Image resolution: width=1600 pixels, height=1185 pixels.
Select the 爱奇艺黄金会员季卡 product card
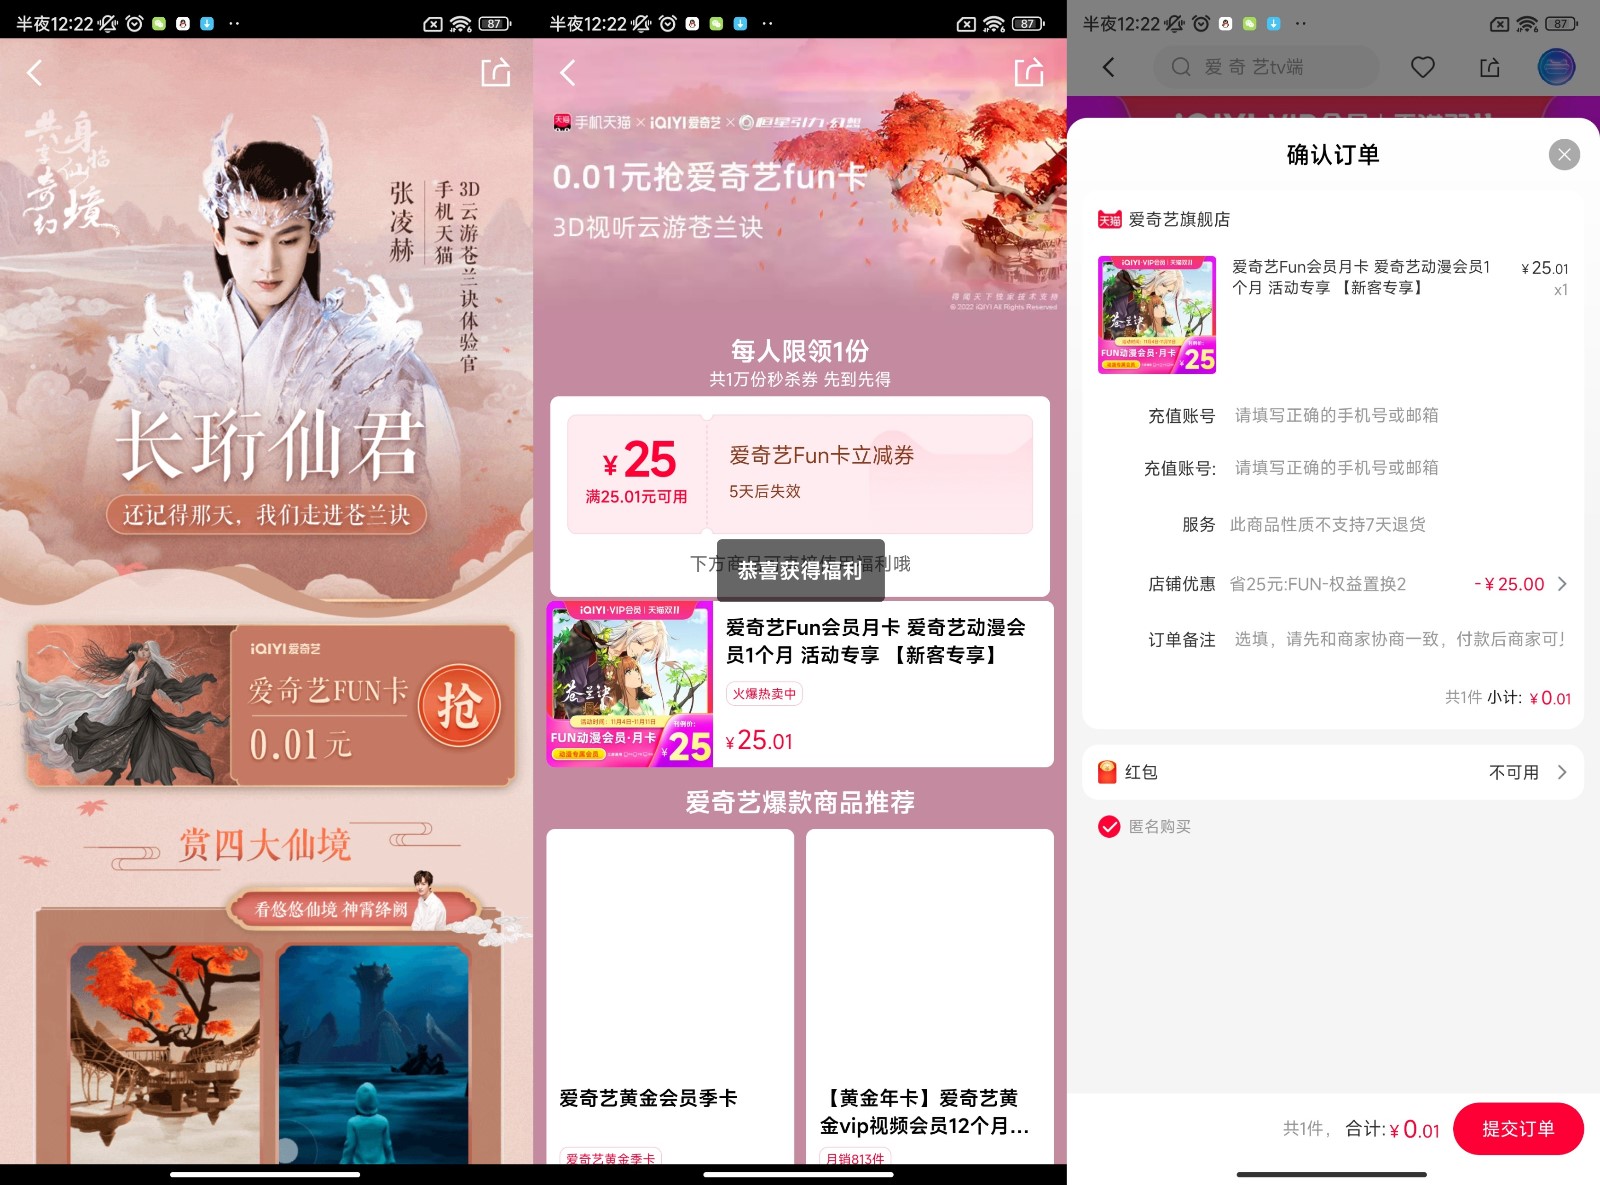click(x=669, y=996)
